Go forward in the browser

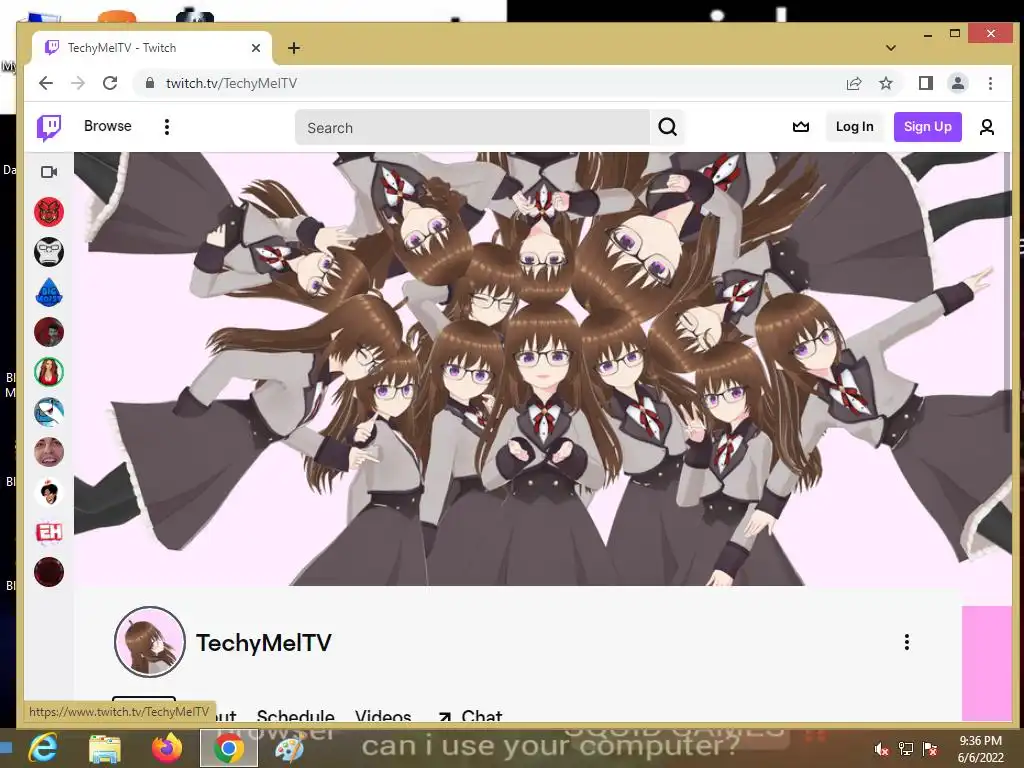[x=78, y=83]
